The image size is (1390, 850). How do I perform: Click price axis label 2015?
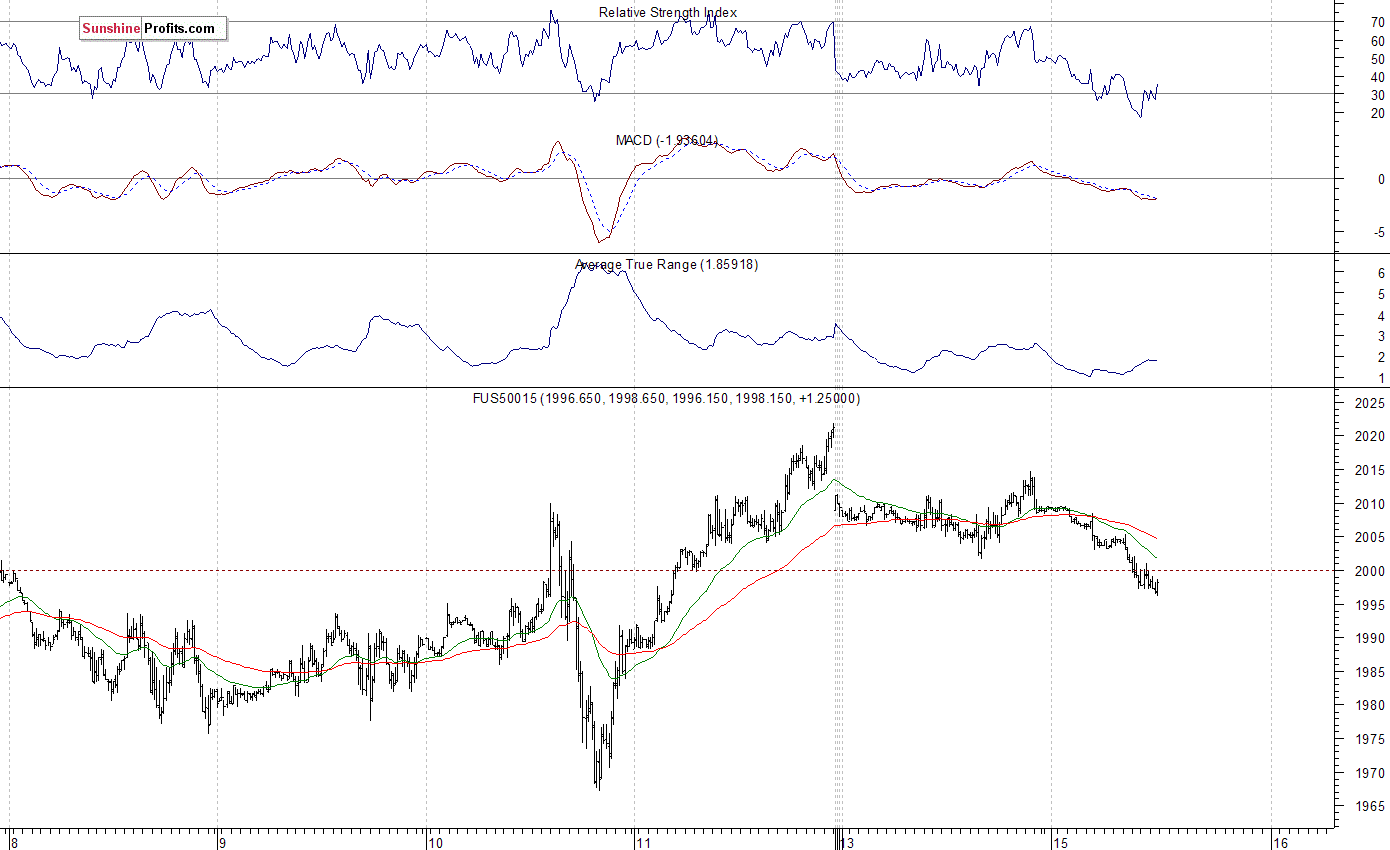(1369, 470)
